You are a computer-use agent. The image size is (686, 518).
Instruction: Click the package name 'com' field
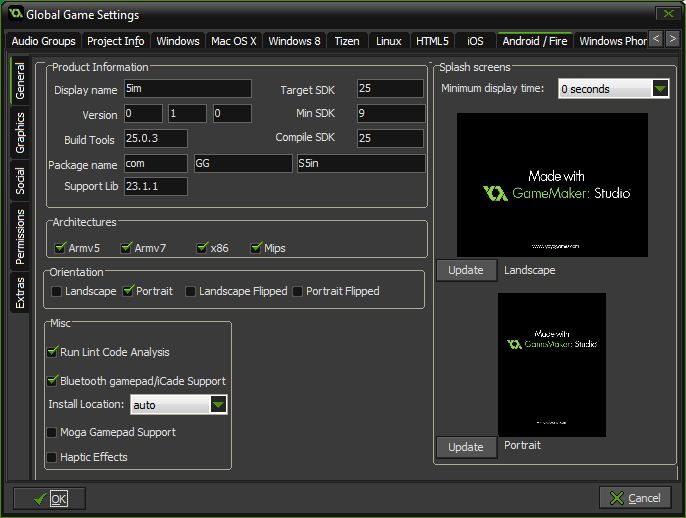pos(156,163)
